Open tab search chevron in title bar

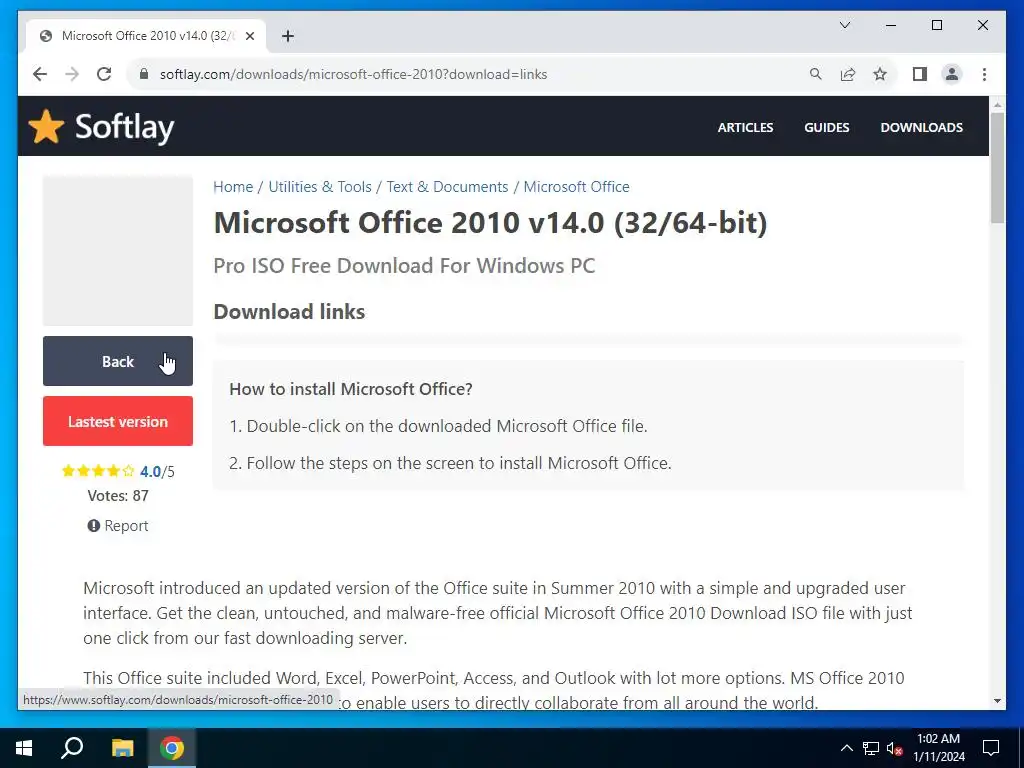pyautogui.click(x=845, y=25)
